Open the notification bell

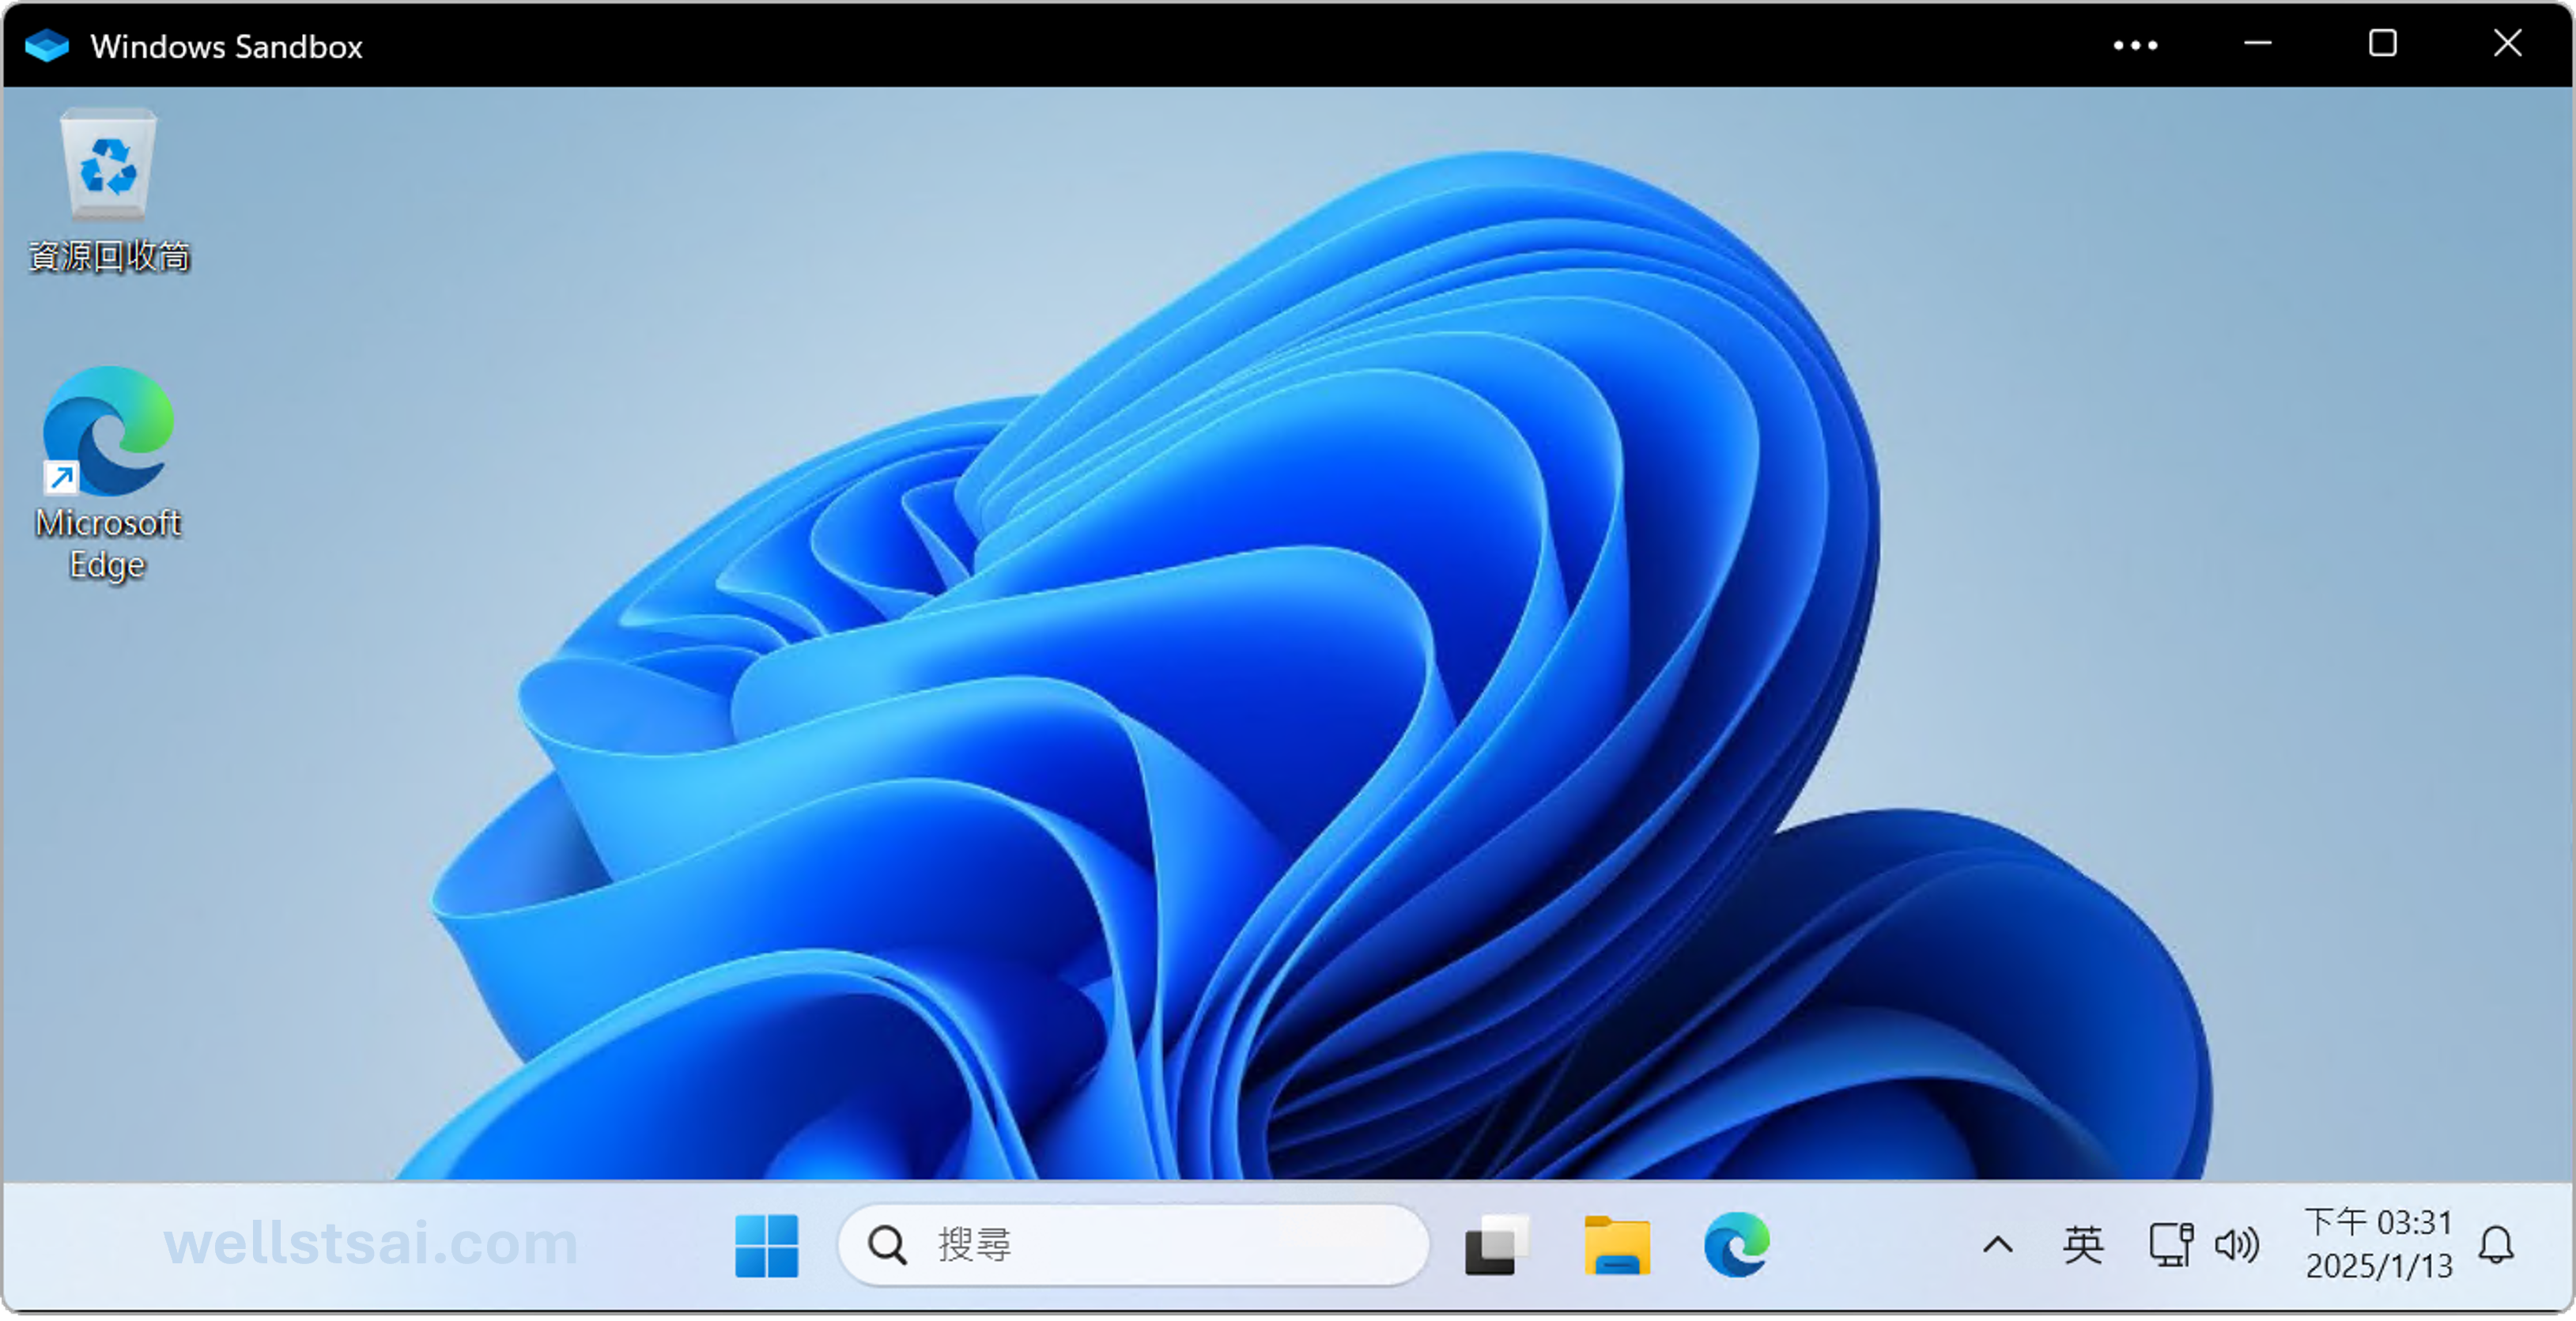point(2497,1245)
